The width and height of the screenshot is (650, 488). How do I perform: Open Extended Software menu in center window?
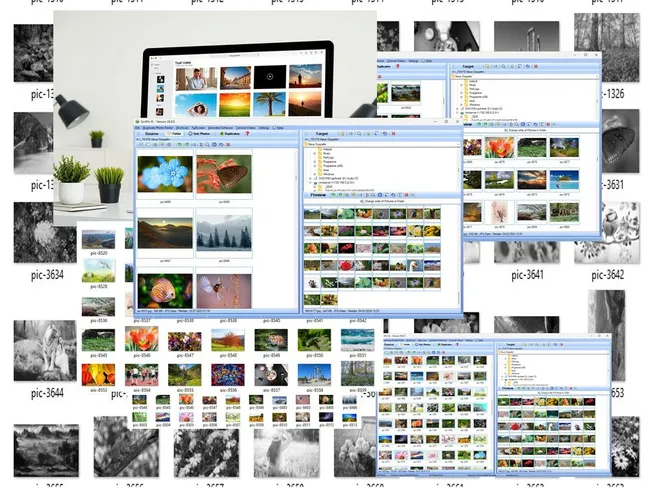pos(221,128)
